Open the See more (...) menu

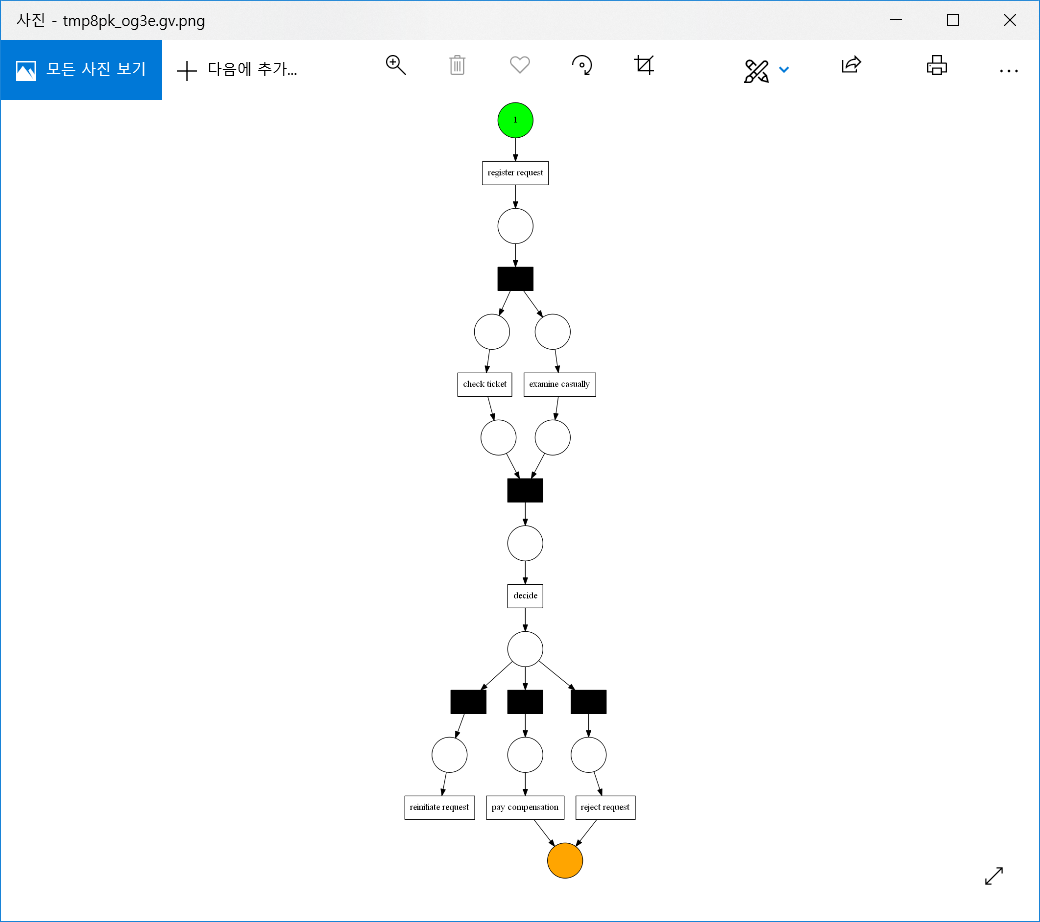click(1008, 70)
